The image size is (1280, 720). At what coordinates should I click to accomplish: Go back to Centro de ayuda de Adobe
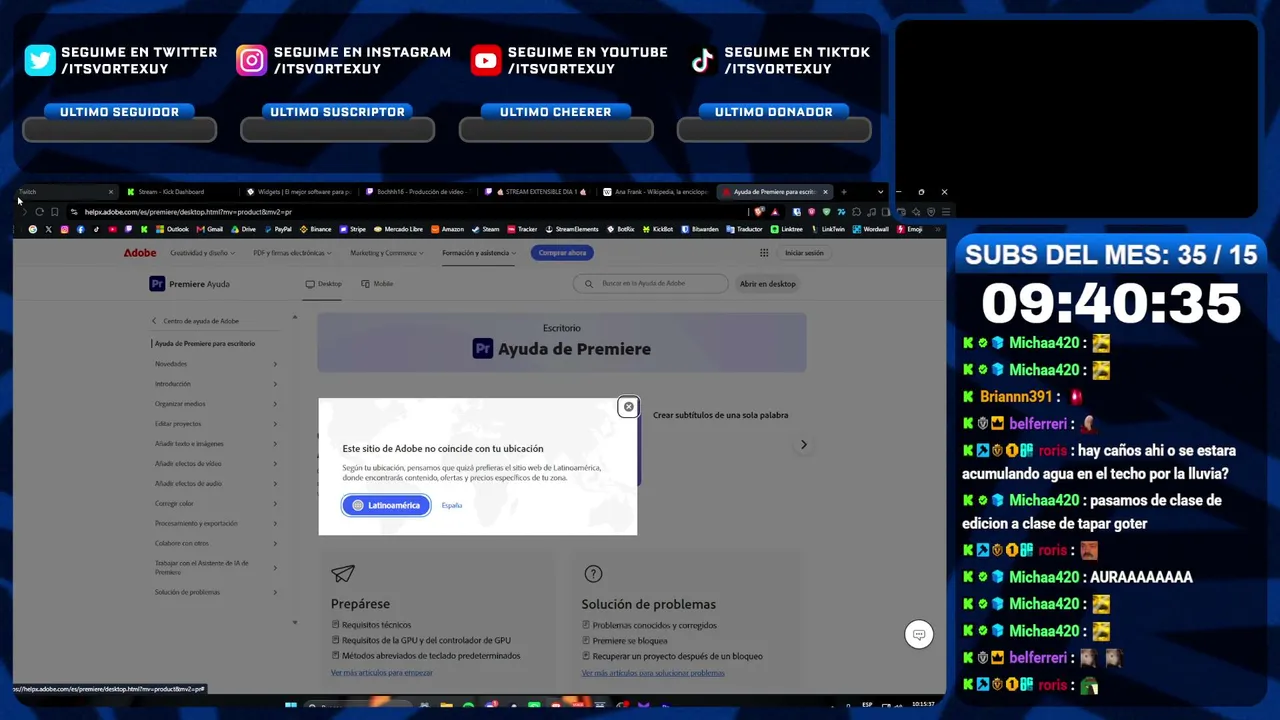[196, 321]
